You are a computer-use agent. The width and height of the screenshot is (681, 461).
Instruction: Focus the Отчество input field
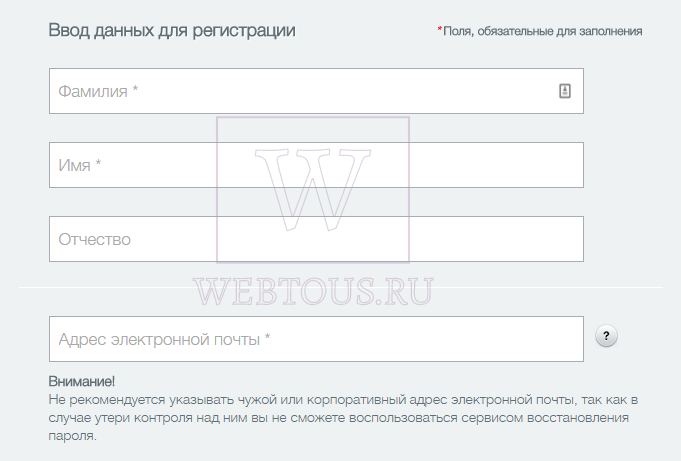pyautogui.click(x=316, y=239)
